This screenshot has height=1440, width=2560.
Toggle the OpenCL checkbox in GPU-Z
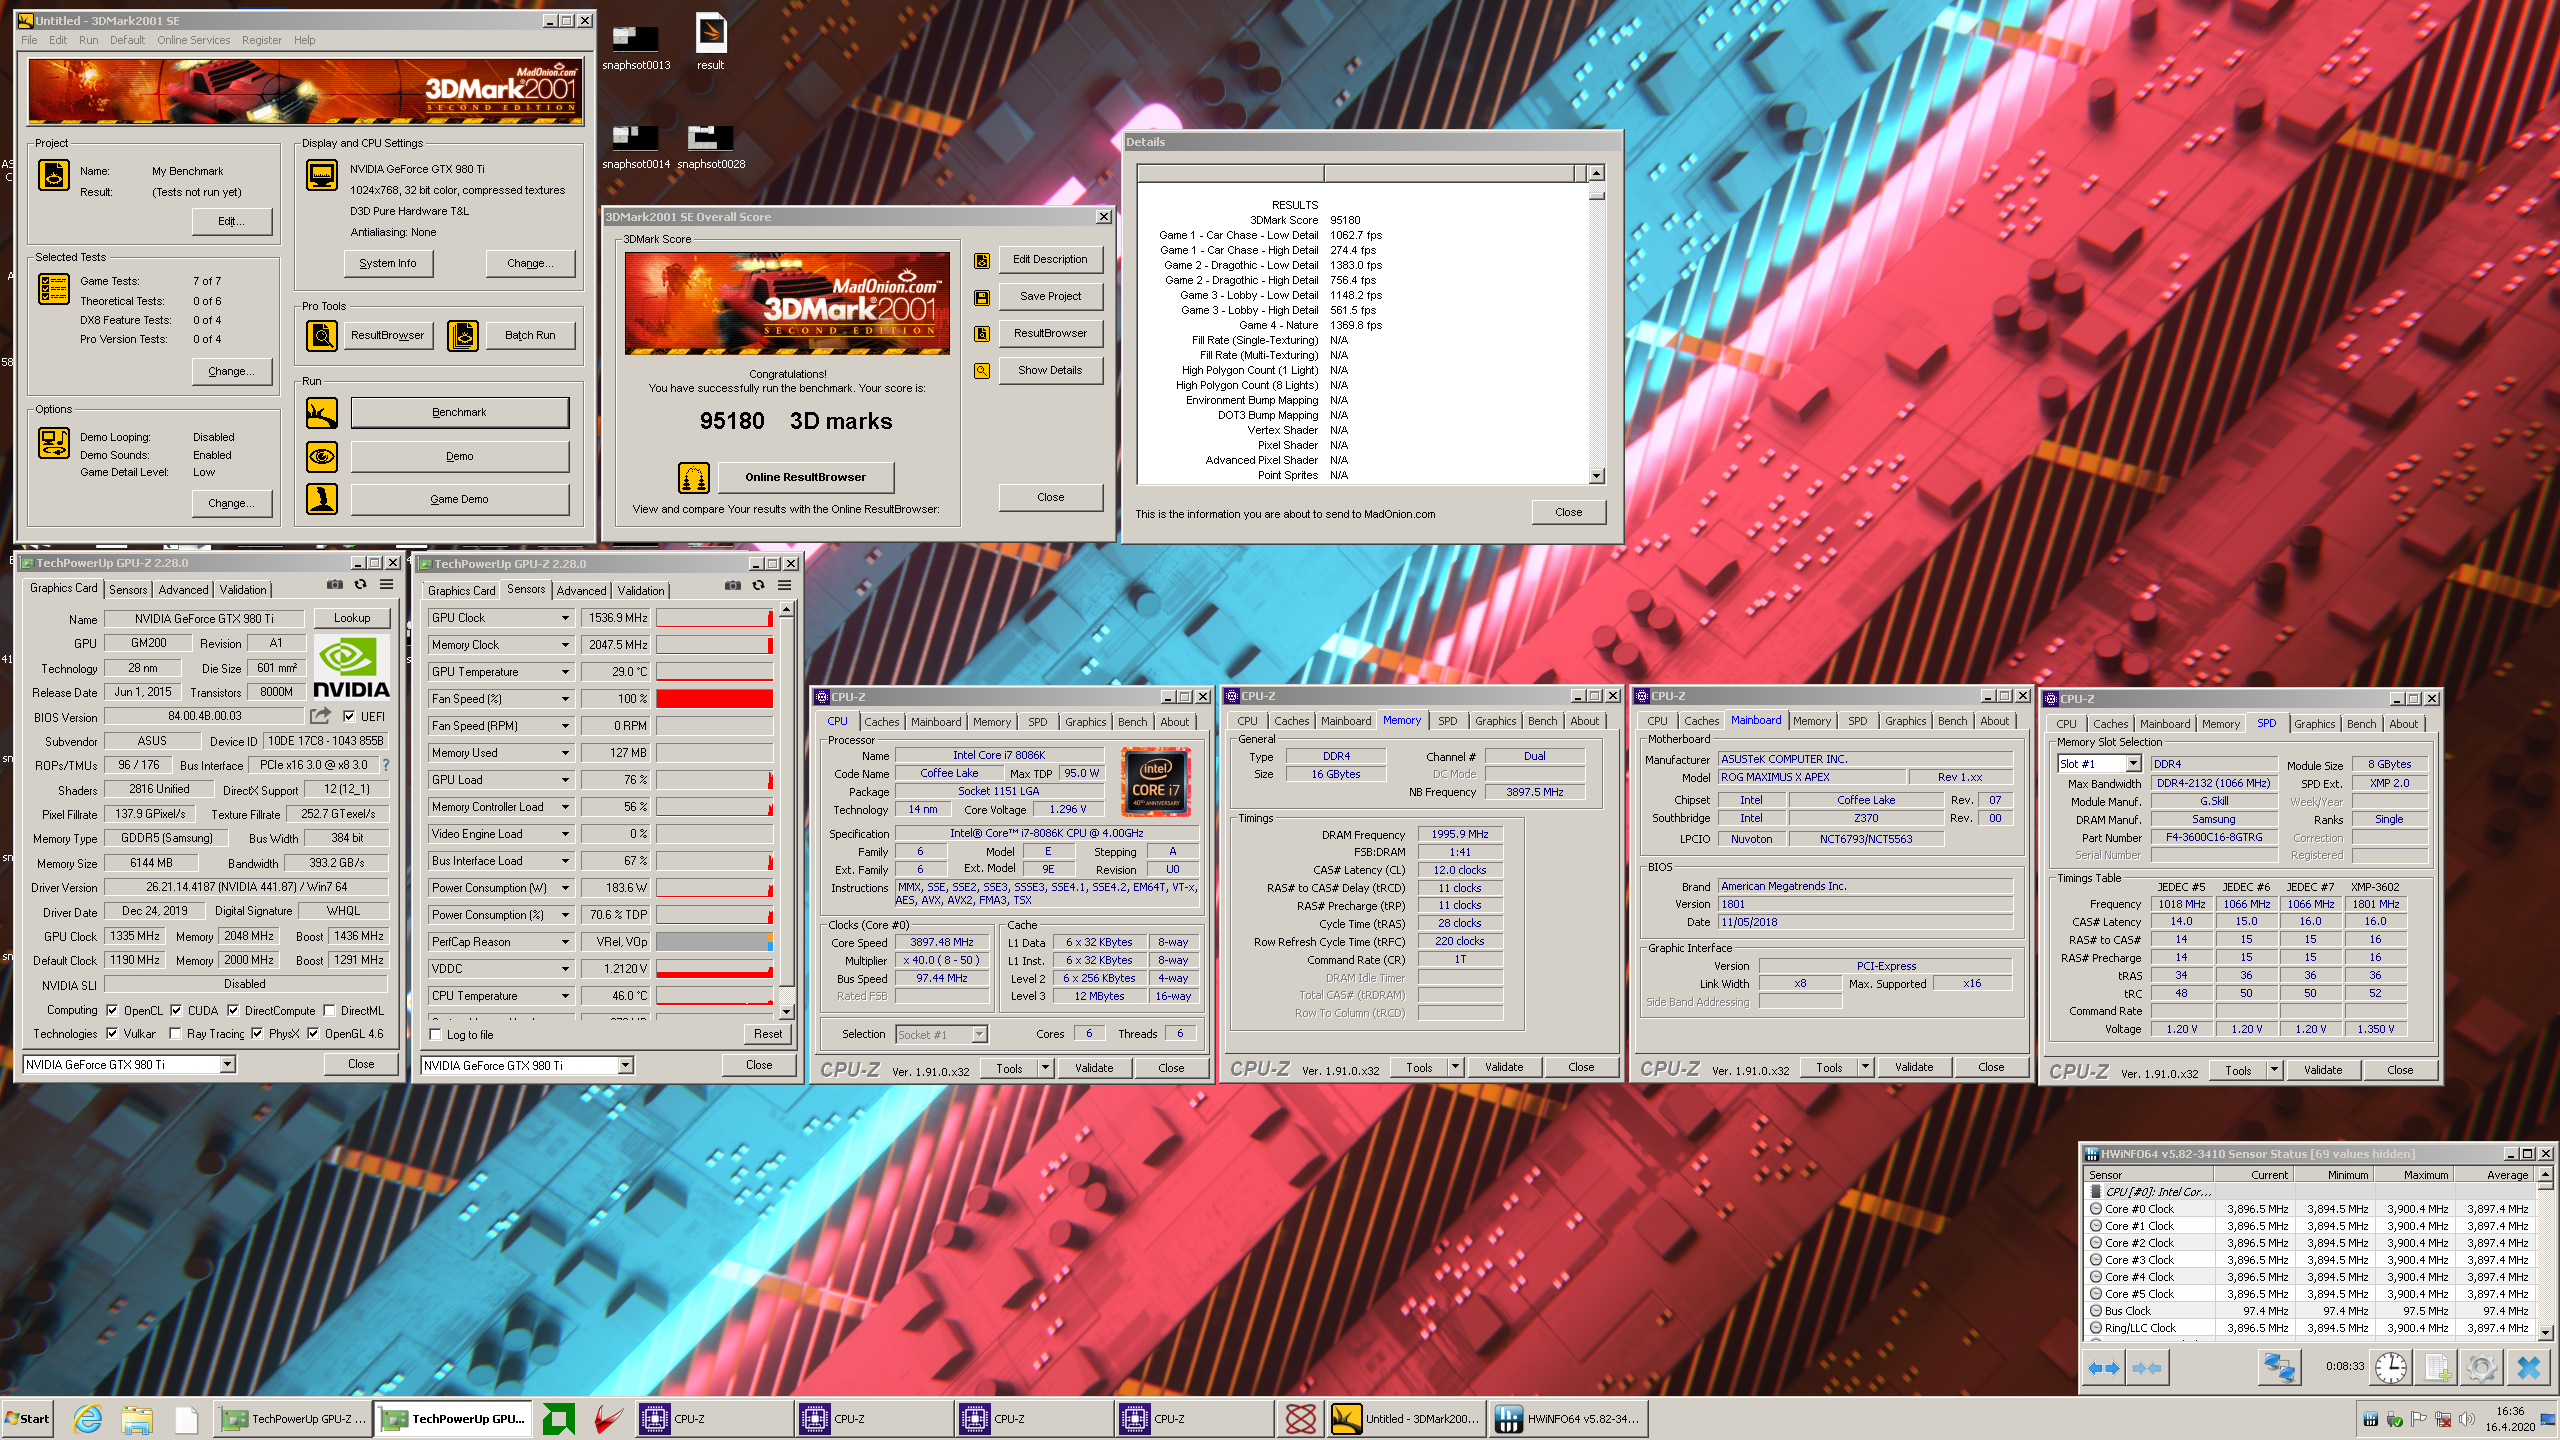point(112,1011)
